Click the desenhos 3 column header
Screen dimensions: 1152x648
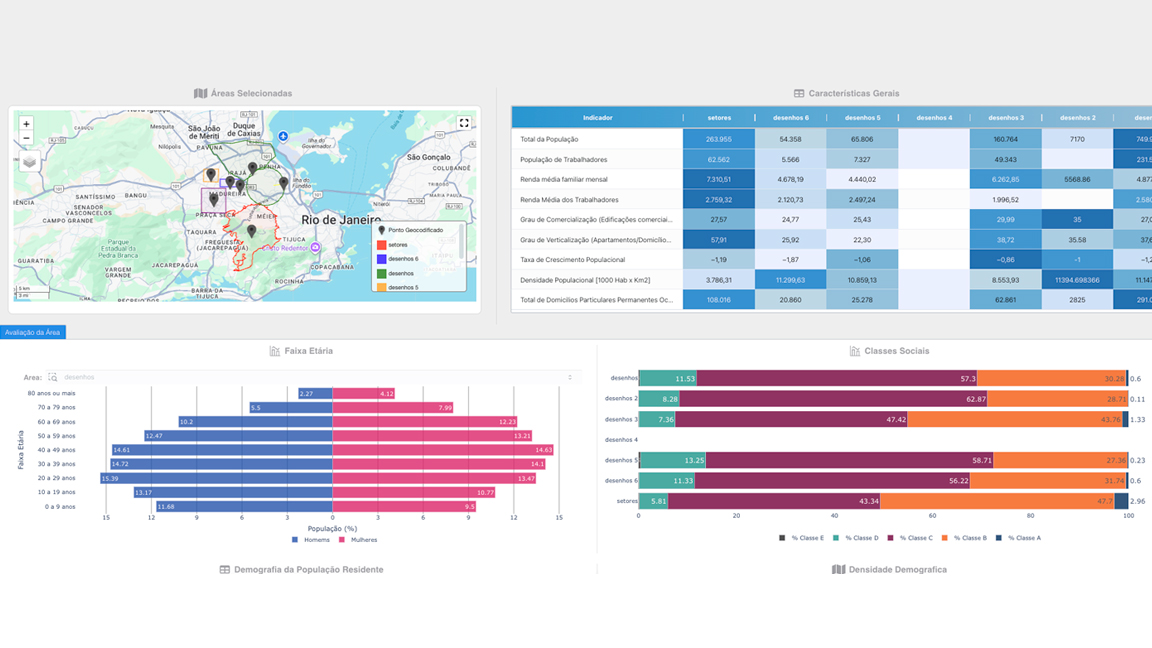click(x=1004, y=118)
